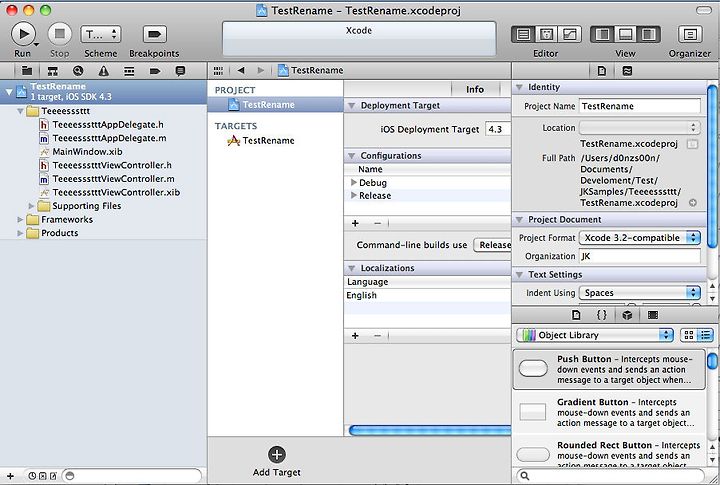Switch to the Info tab

475,89
